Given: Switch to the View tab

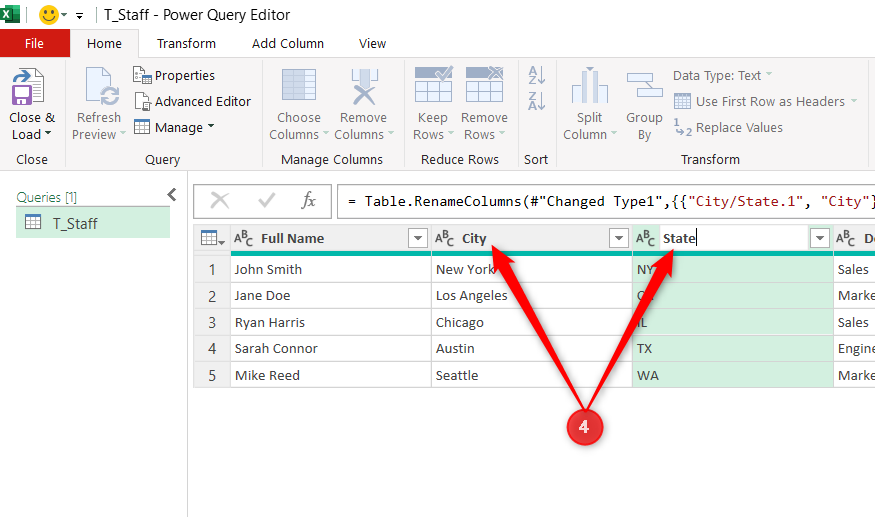Looking at the screenshot, I should point(372,44).
